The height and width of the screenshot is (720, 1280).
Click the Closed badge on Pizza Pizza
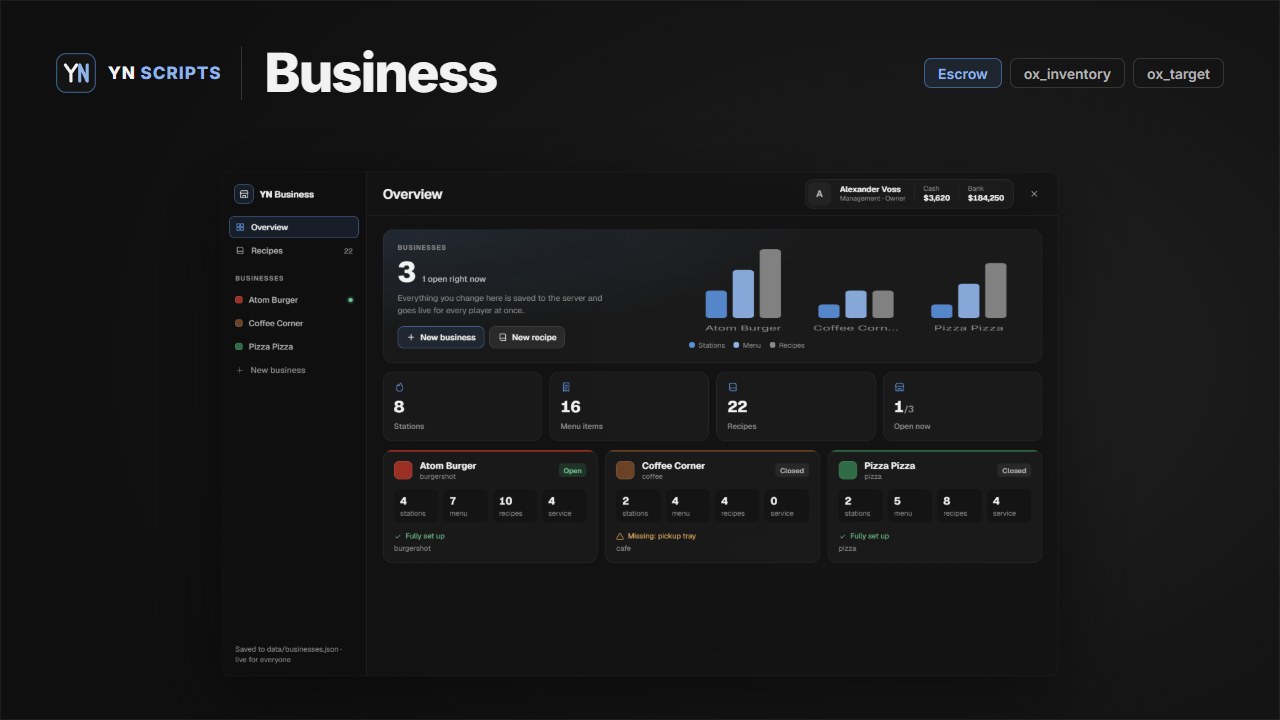[x=1014, y=470]
